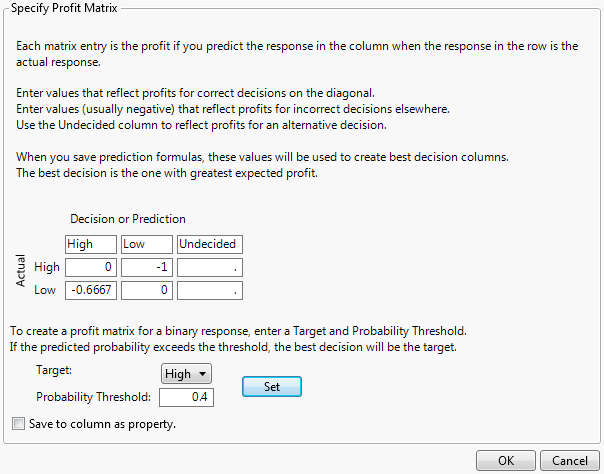604x474 pixels.
Task: Click the Actual Low row label
Action: pyautogui.click(x=48, y=290)
